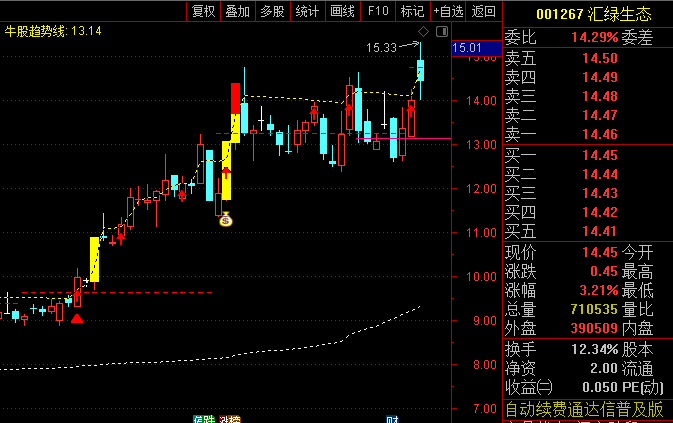Toggle the side panel layout icon
This screenshot has width=673, height=423.
click(x=442, y=31)
